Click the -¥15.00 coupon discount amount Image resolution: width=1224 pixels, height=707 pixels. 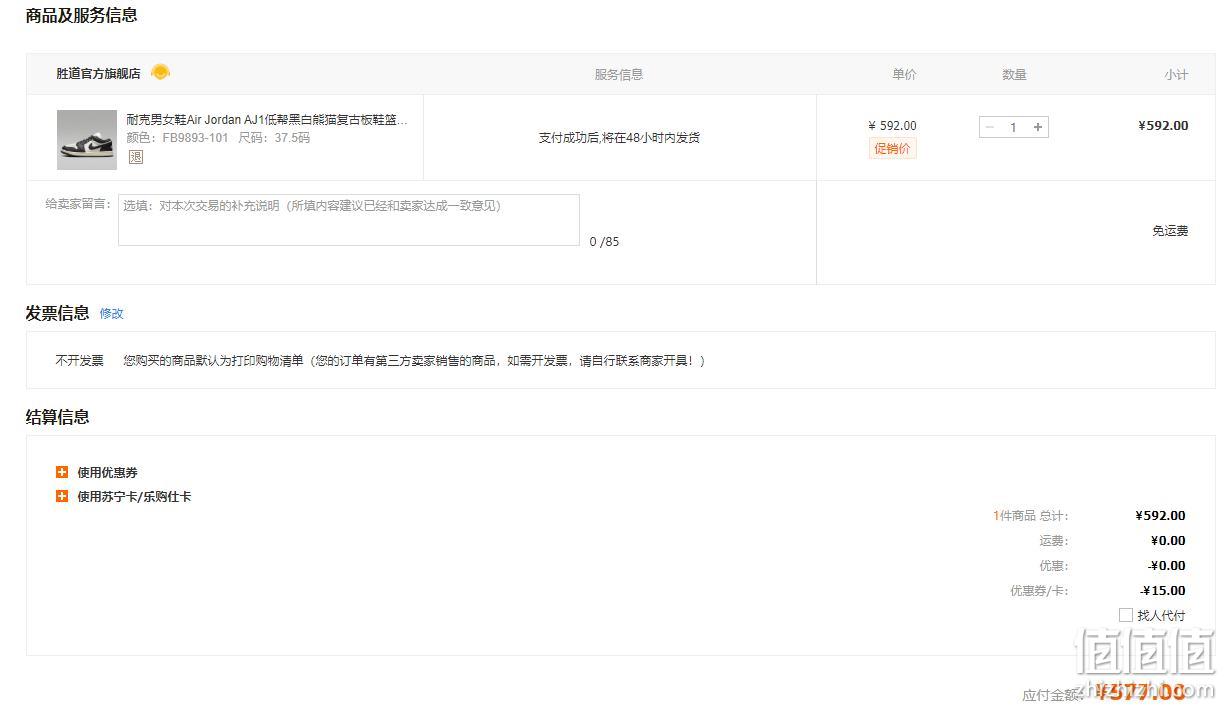coord(1163,590)
